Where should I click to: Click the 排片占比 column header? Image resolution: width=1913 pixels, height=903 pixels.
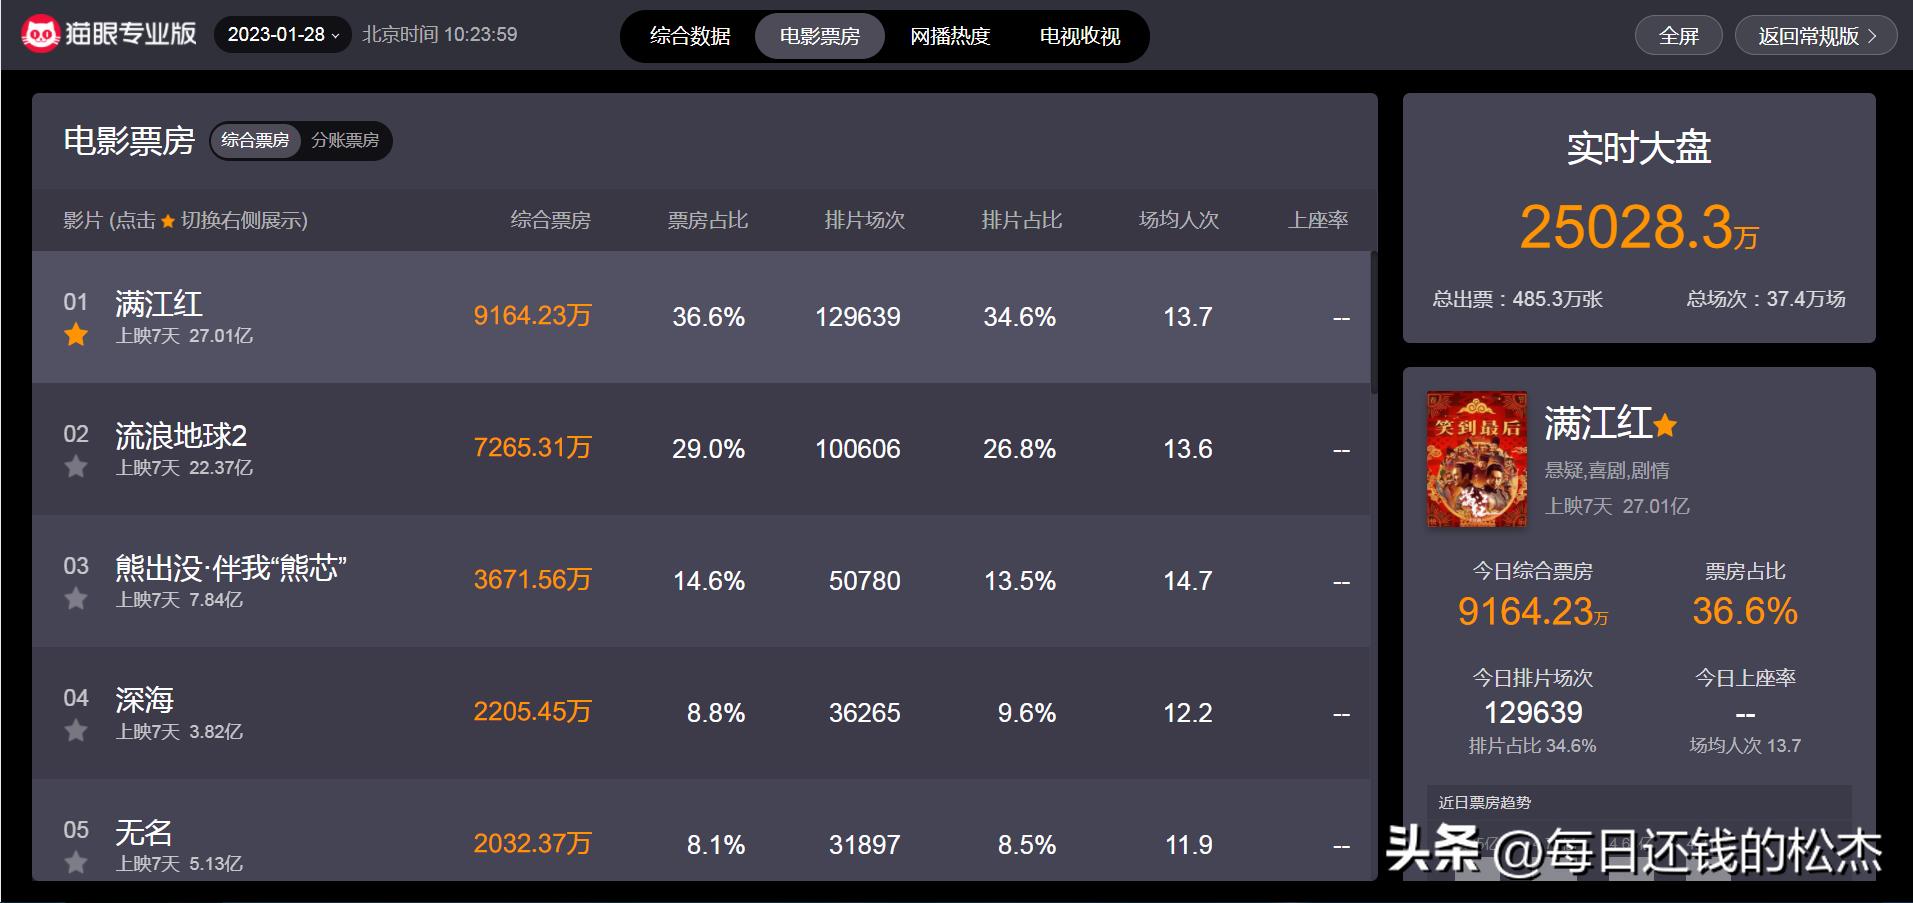1022,220
